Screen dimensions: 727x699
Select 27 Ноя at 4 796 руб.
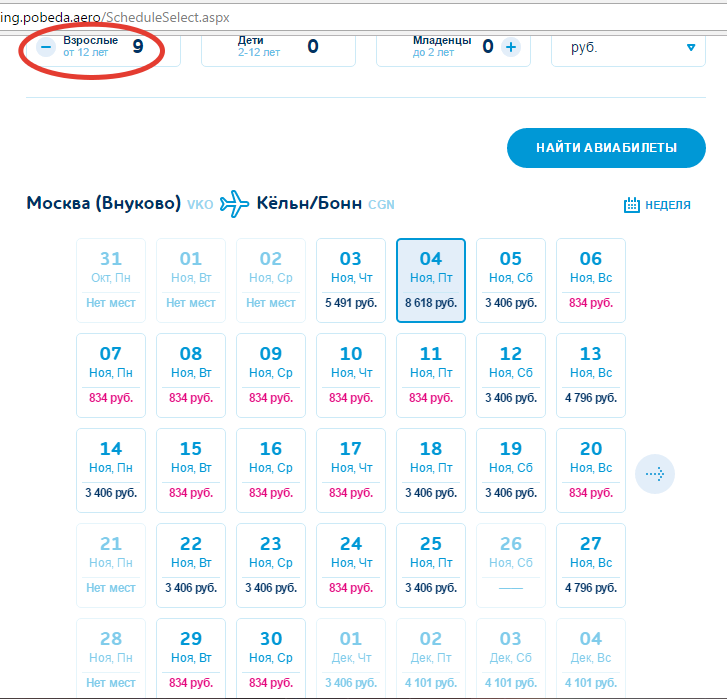(591, 565)
